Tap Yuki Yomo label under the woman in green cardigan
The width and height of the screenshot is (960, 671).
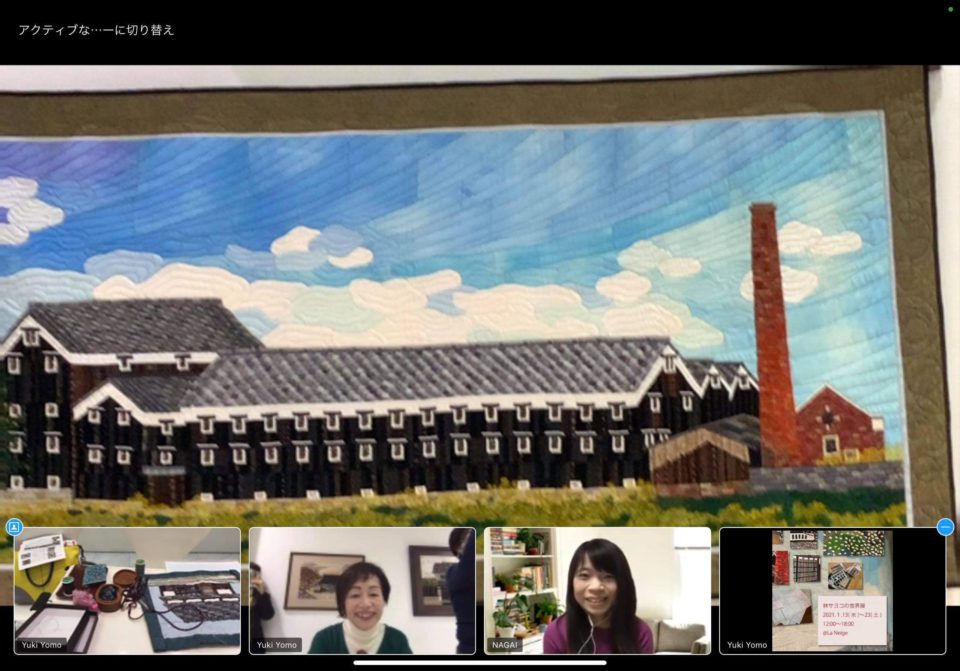click(277, 645)
